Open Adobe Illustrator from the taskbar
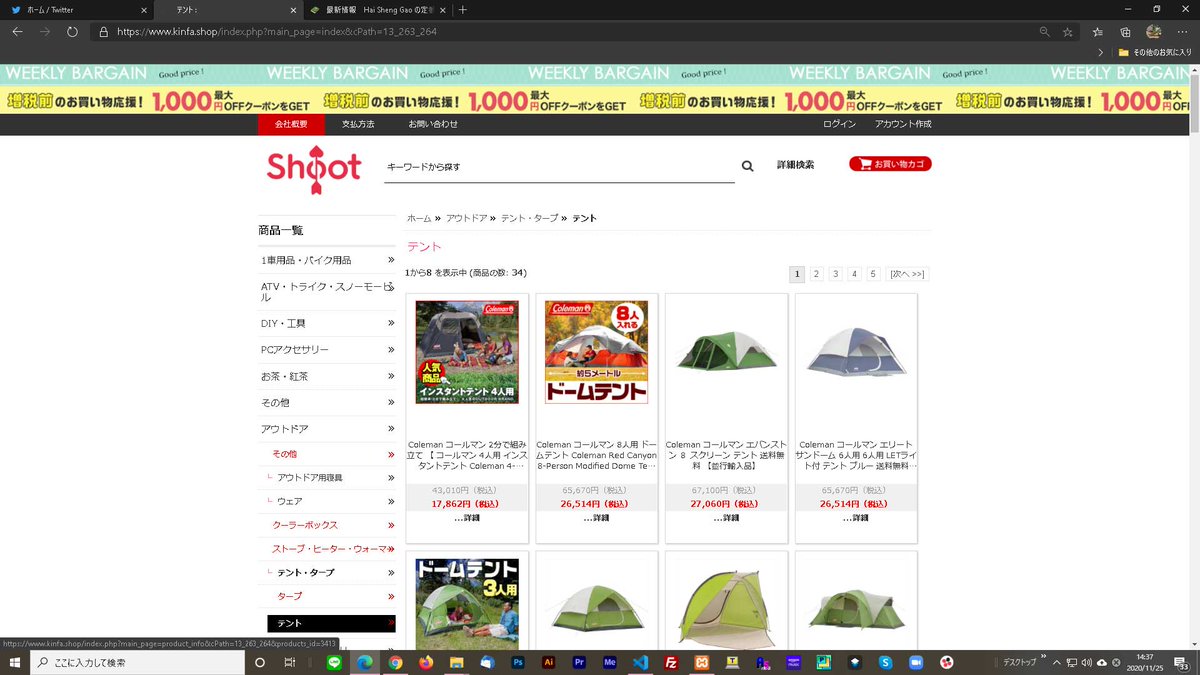The height and width of the screenshot is (675, 1200). [x=548, y=662]
